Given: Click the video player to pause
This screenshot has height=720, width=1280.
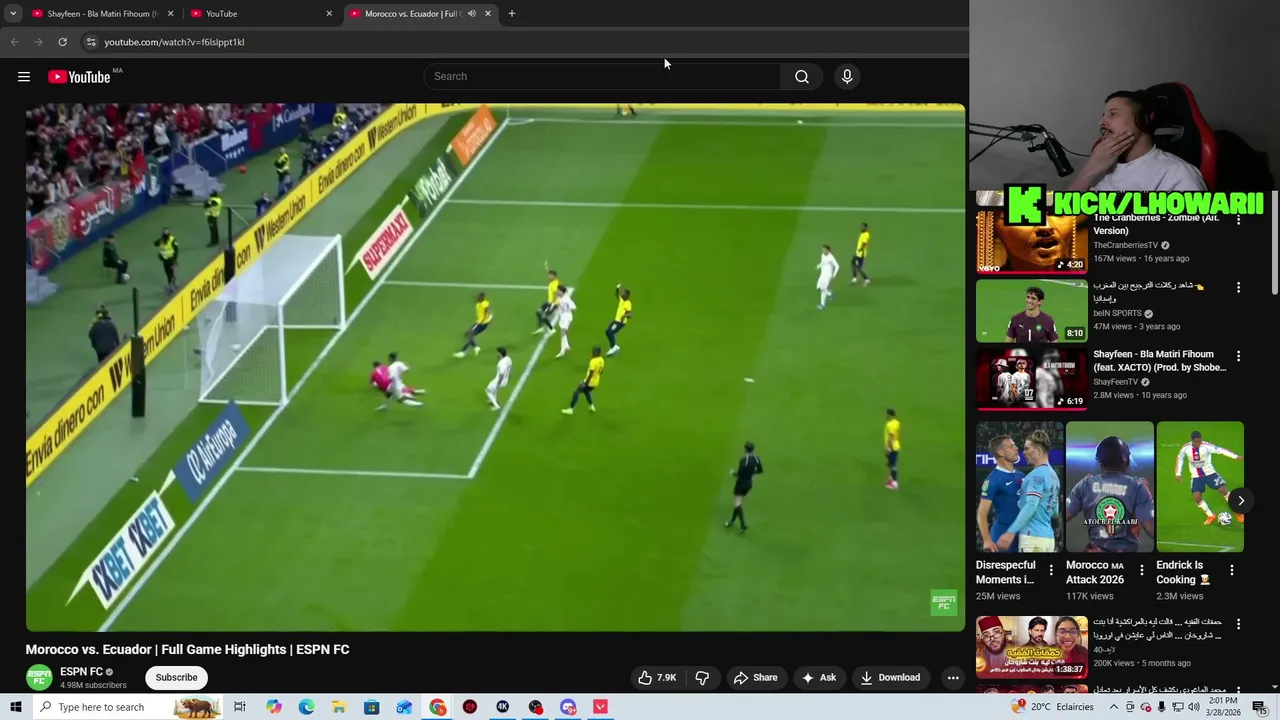Looking at the screenshot, I should tap(495, 367).
